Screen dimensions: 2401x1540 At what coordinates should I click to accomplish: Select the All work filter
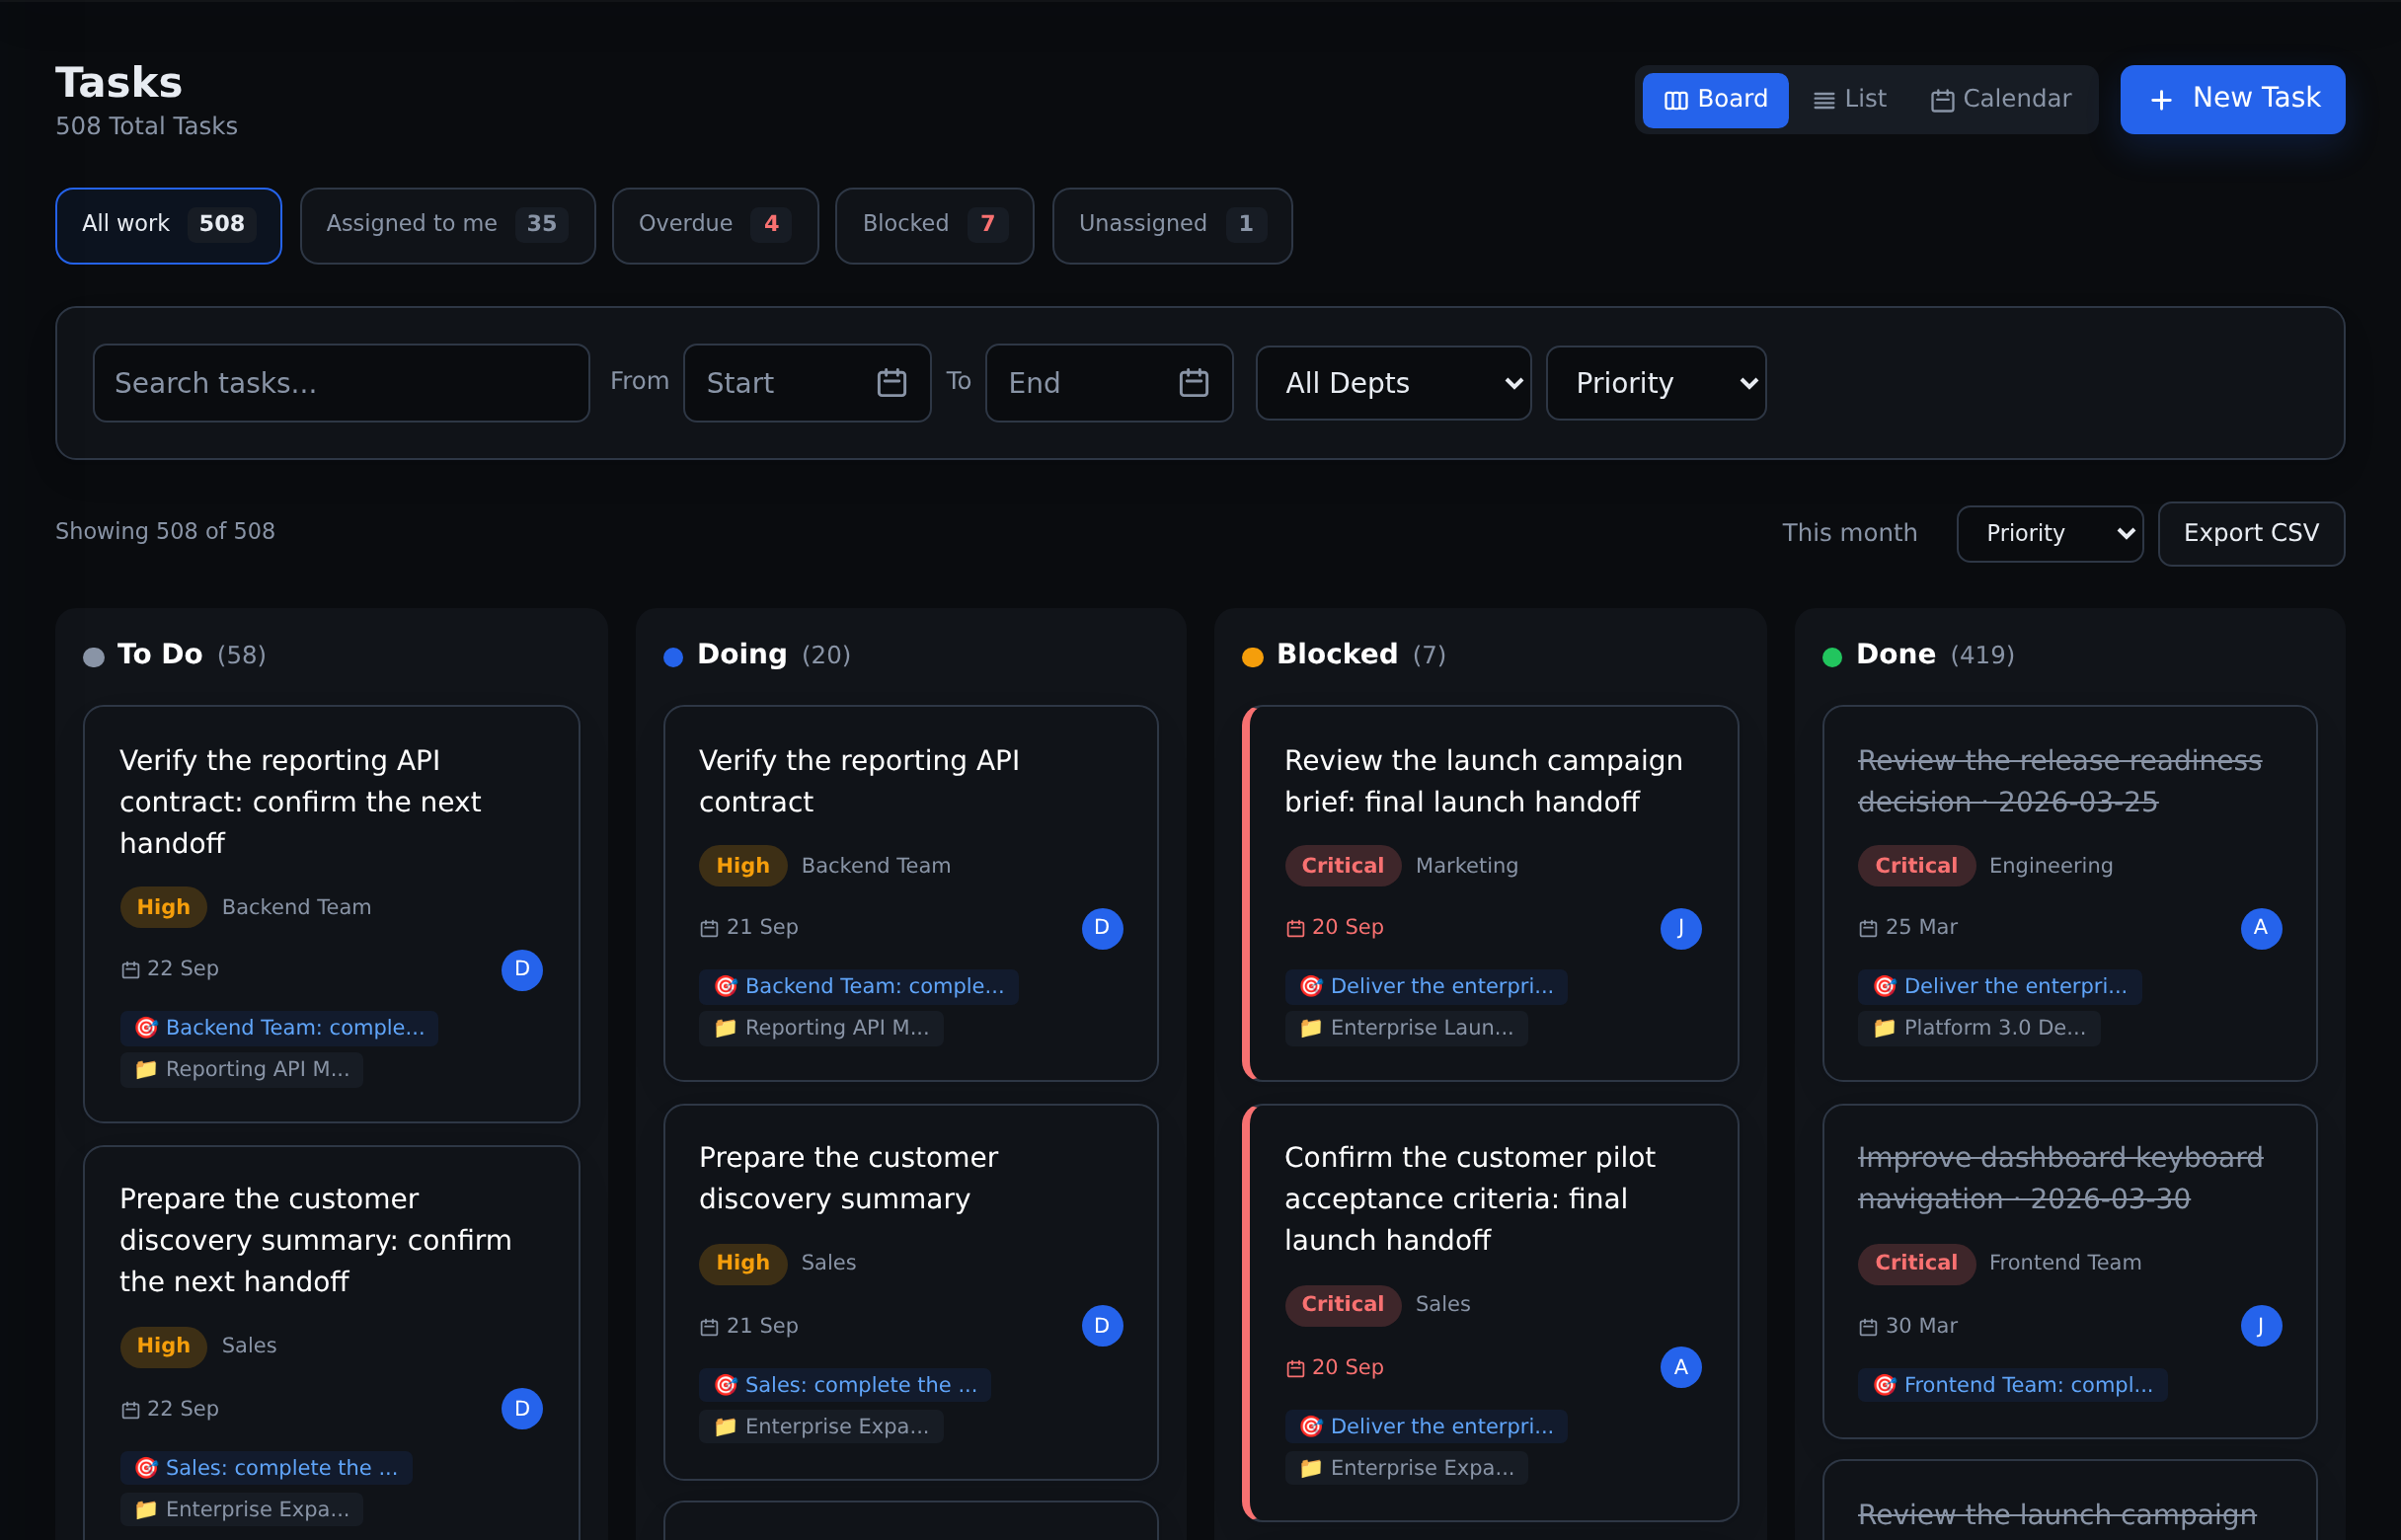point(168,225)
